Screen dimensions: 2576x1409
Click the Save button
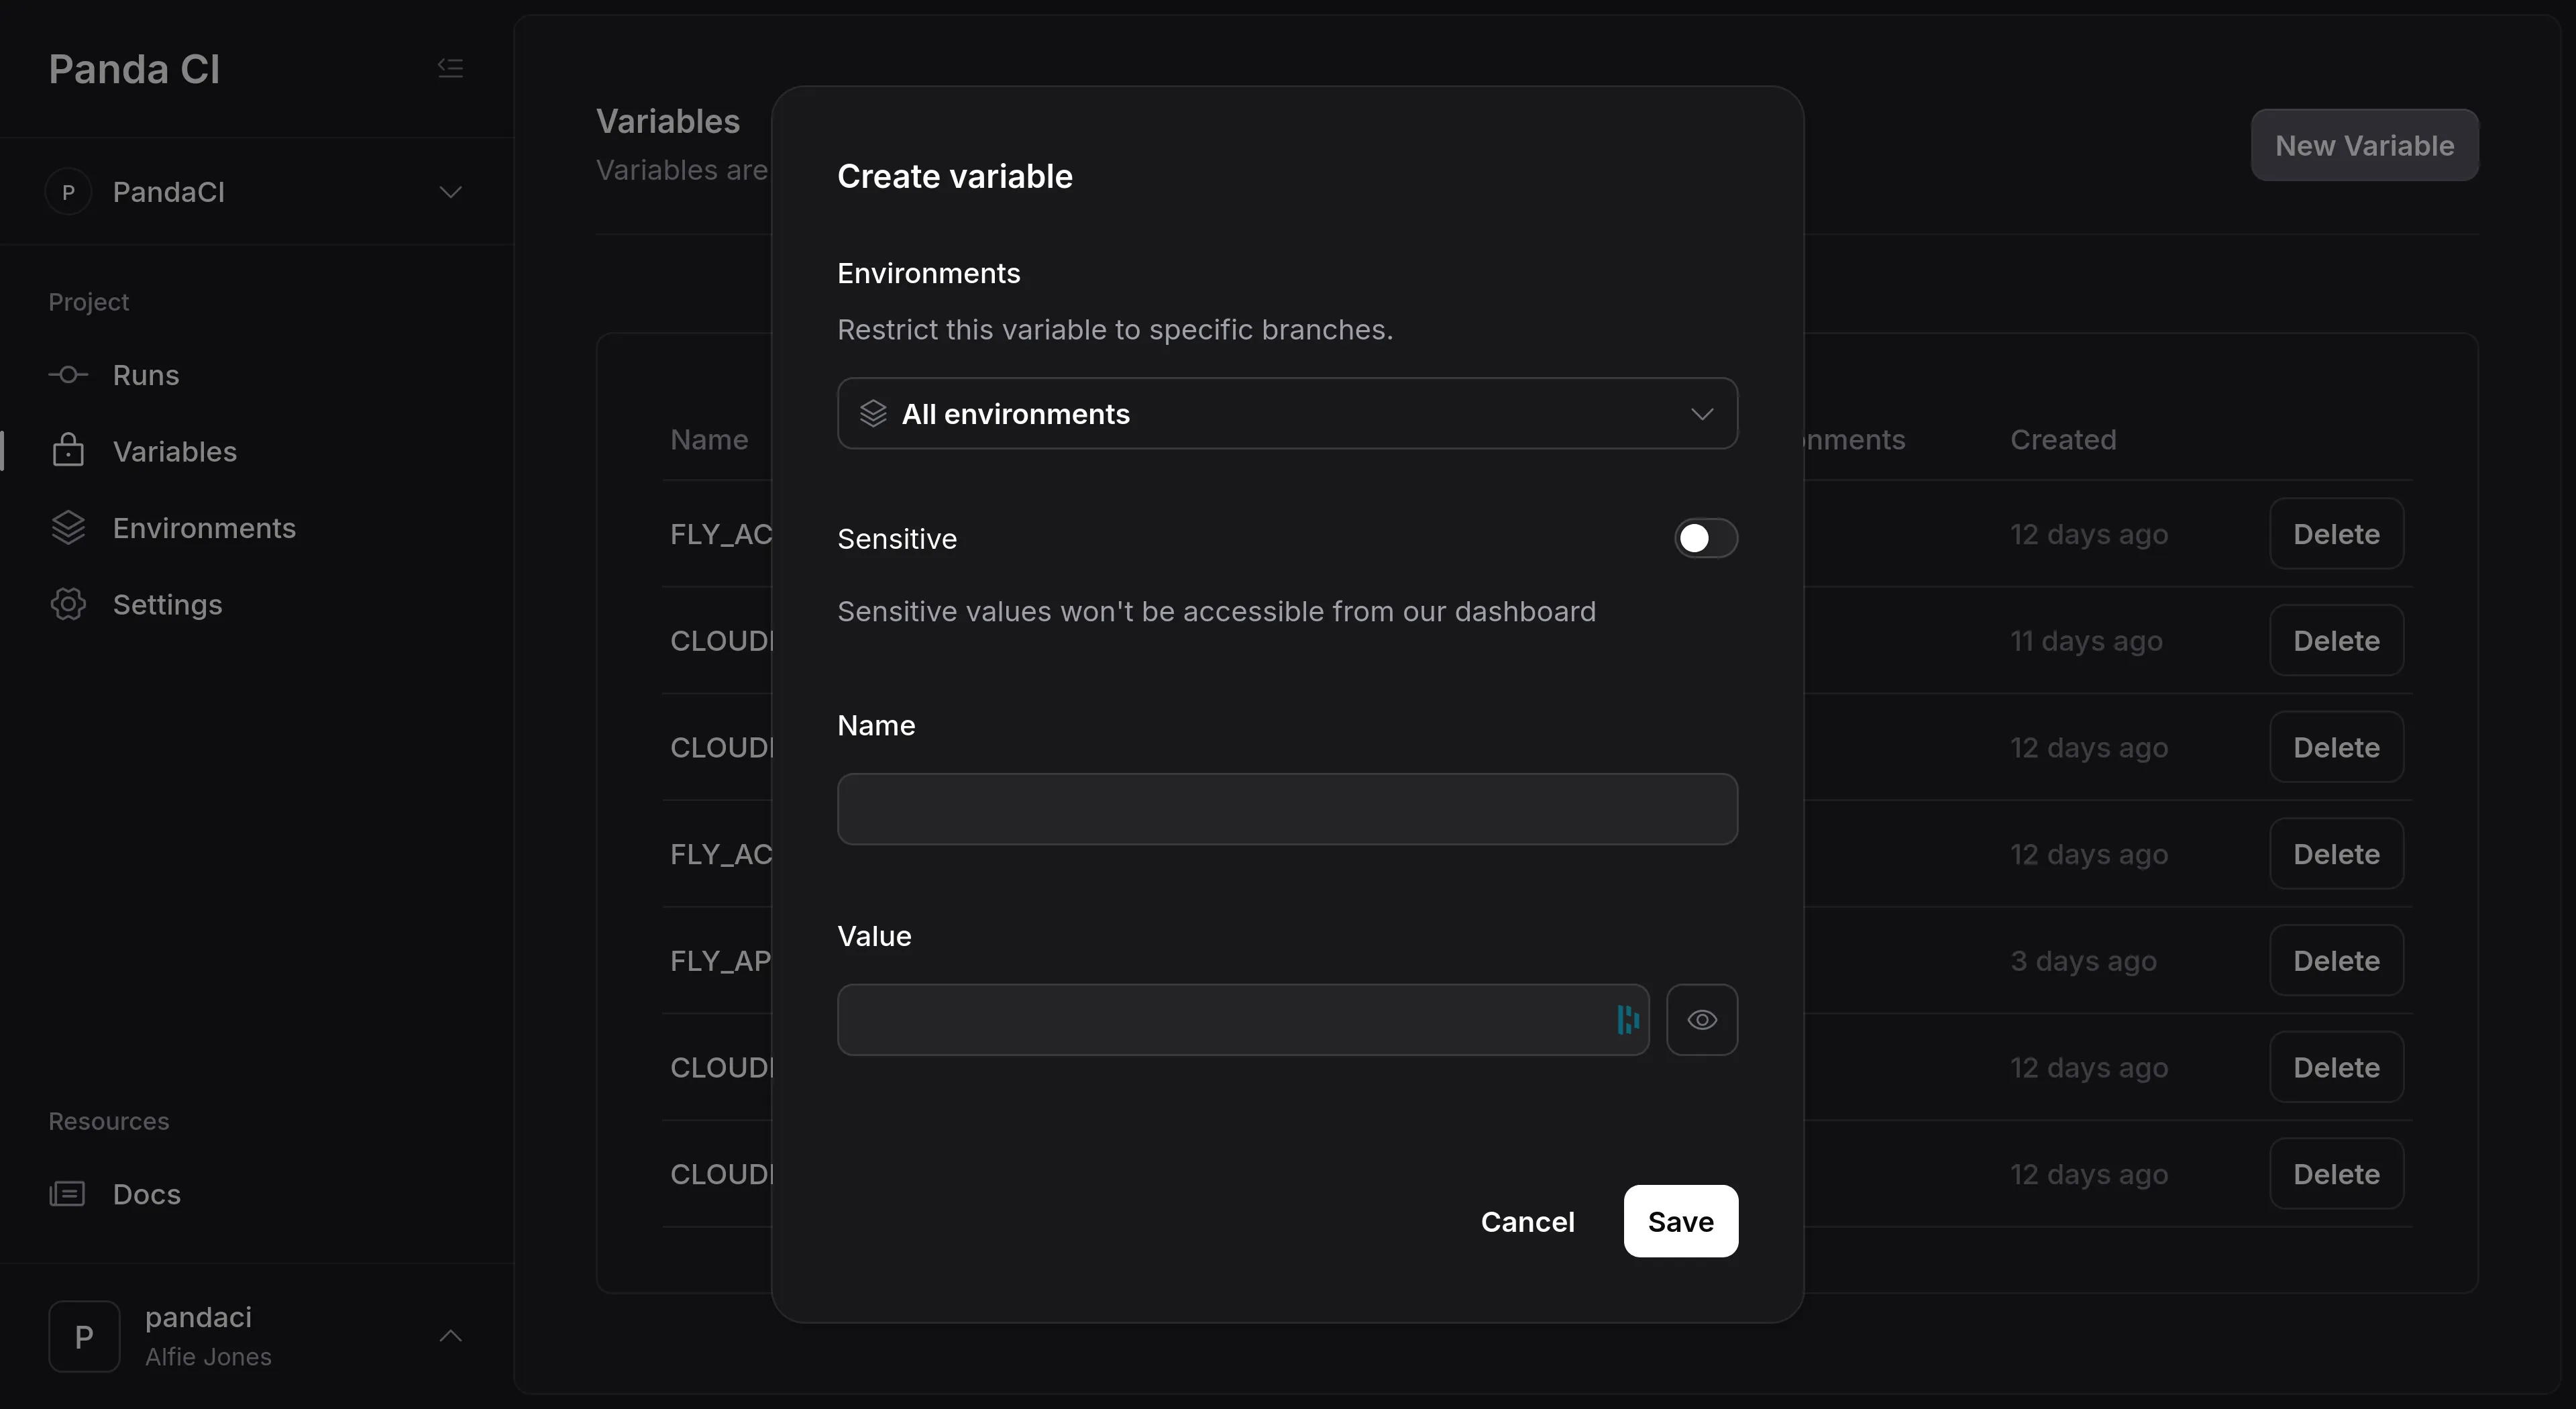click(x=1680, y=1221)
